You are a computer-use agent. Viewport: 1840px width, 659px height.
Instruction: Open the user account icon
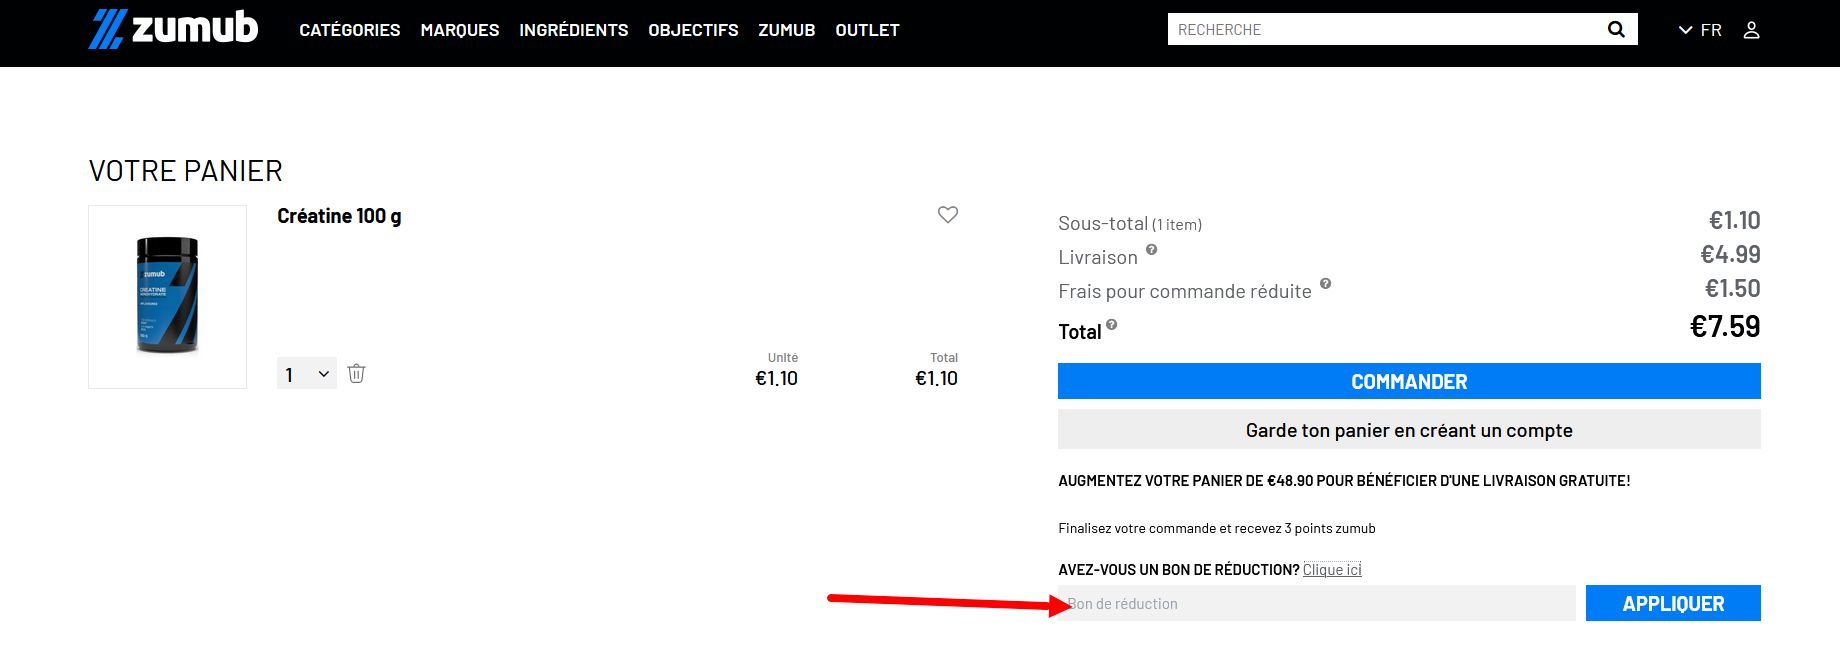click(x=1751, y=30)
